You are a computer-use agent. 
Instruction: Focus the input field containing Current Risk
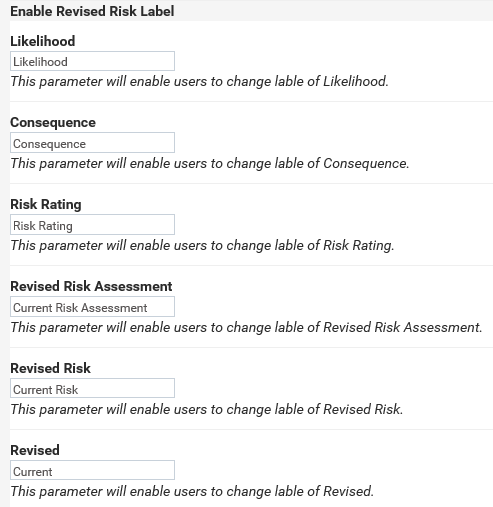coord(92,388)
